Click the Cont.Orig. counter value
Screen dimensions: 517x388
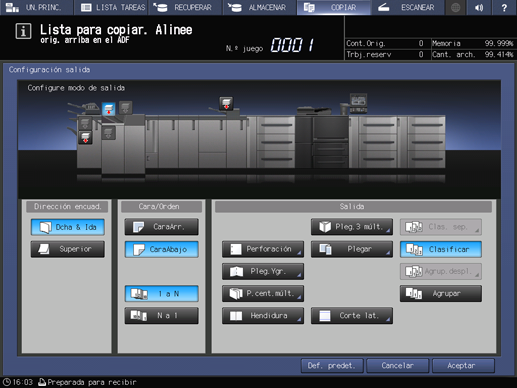[421, 43]
